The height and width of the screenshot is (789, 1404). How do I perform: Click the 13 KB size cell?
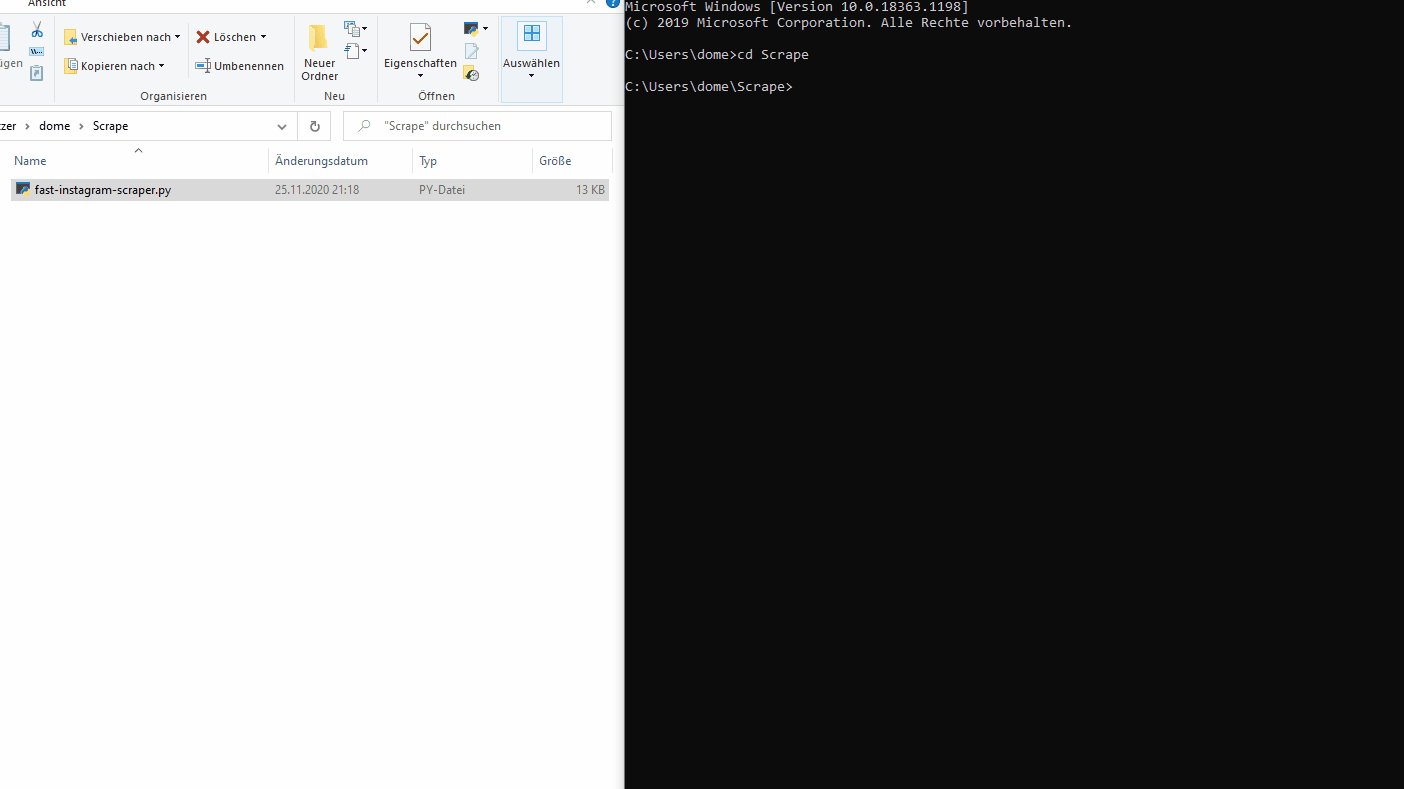(590, 190)
